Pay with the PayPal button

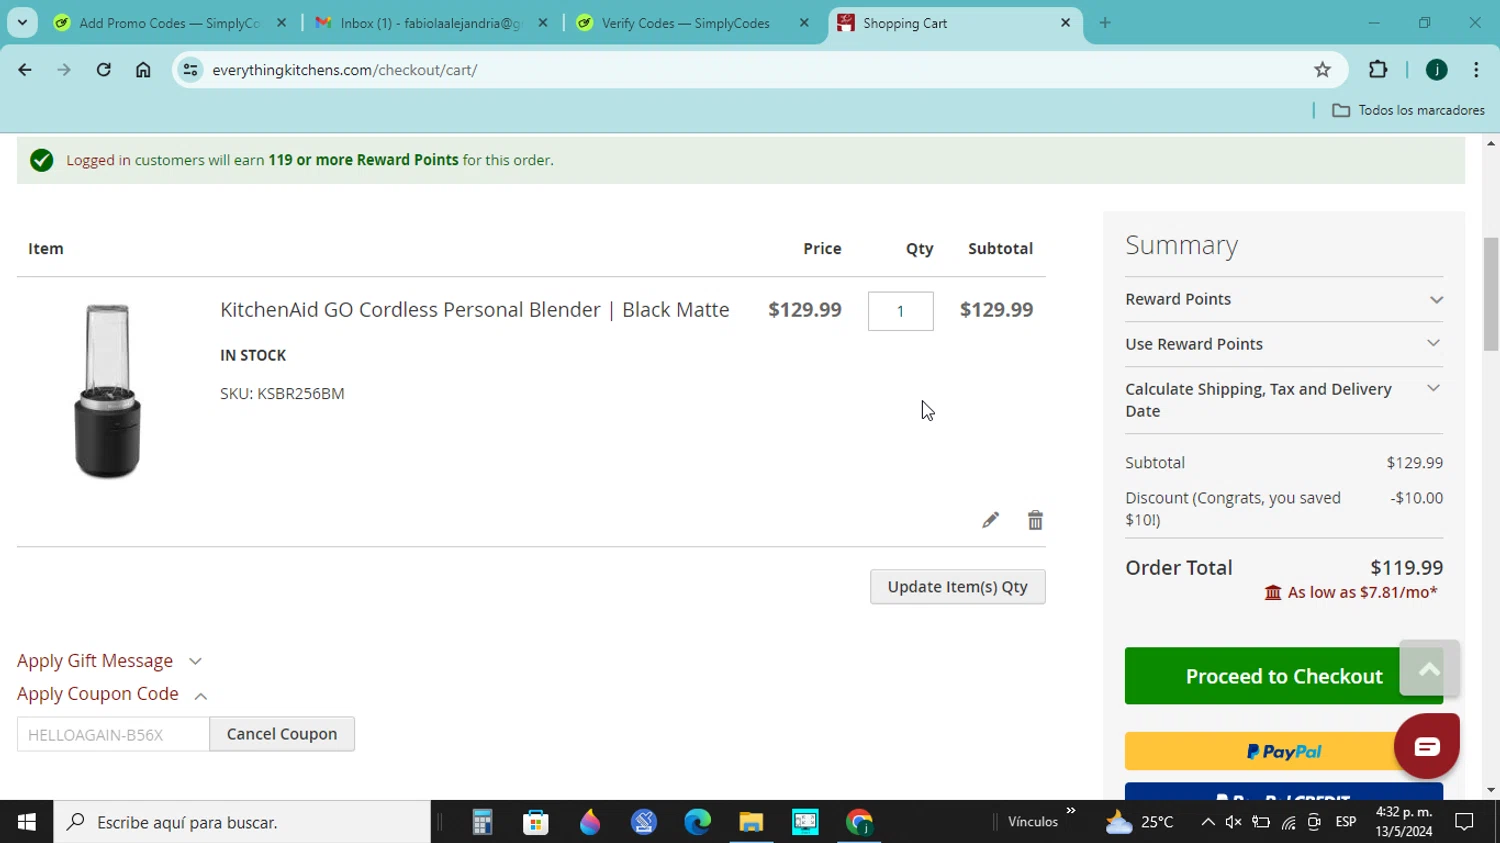(1284, 752)
